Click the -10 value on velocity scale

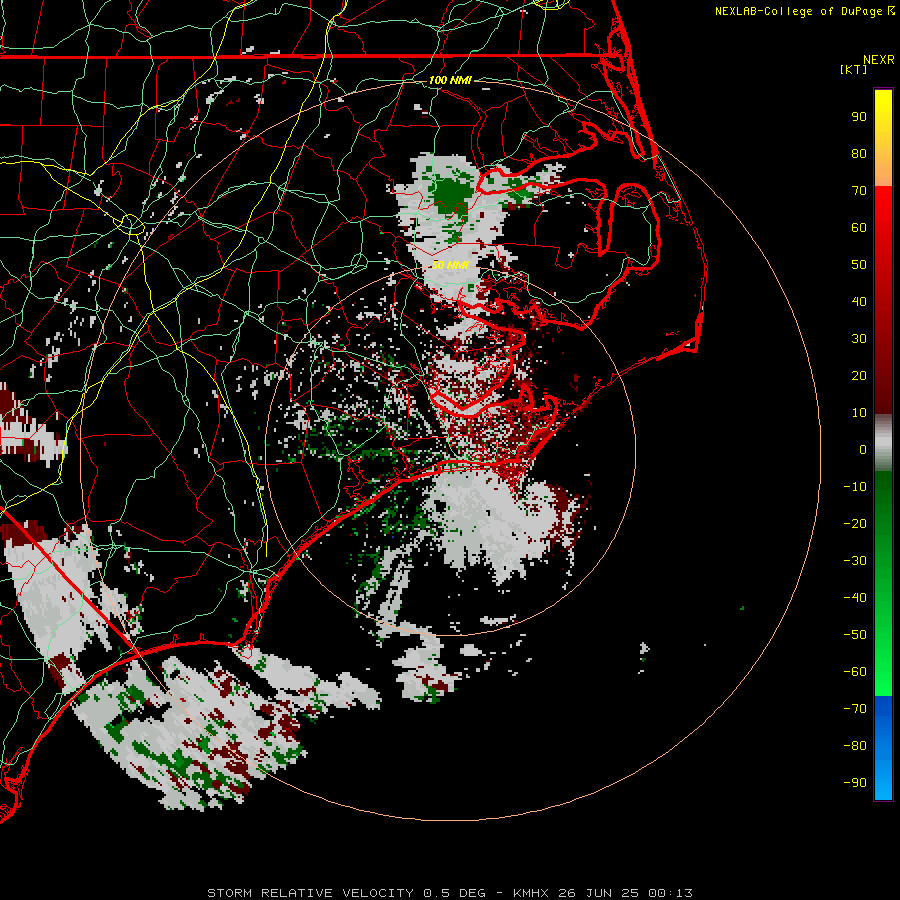pyautogui.click(x=855, y=487)
